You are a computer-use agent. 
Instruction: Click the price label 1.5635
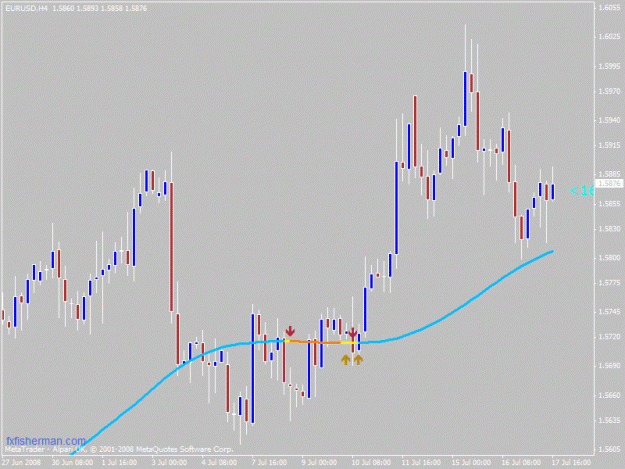[x=609, y=420]
